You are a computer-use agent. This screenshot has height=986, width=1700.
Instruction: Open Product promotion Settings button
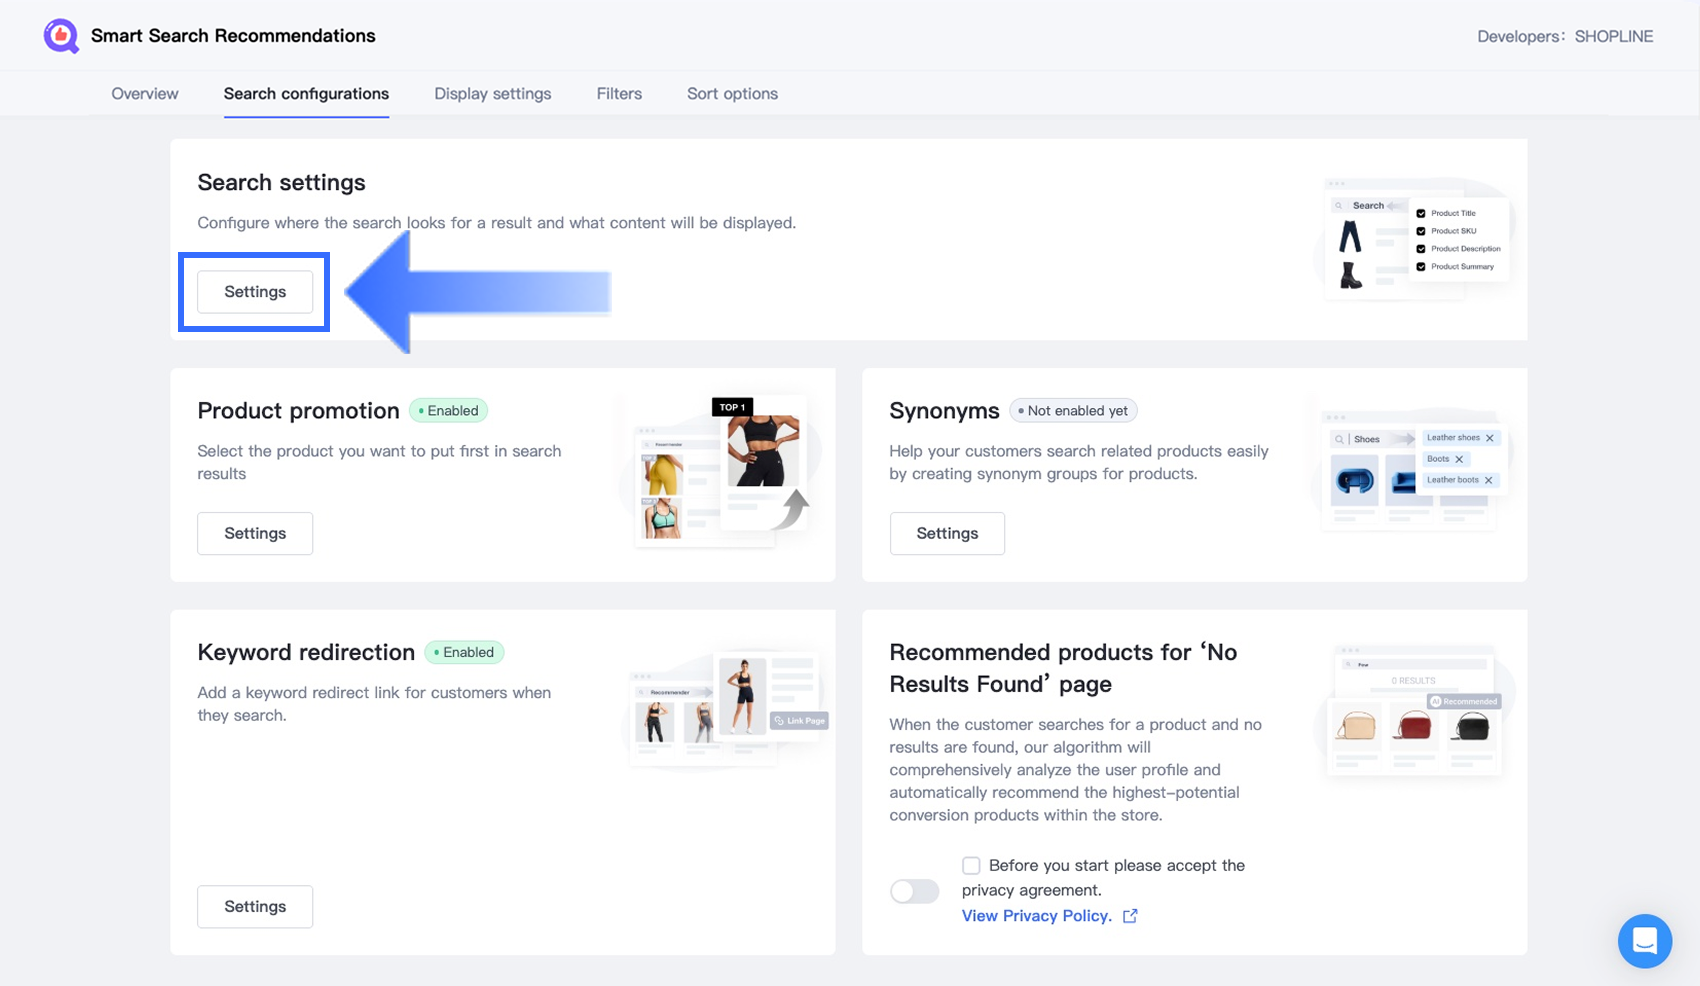[x=255, y=533]
